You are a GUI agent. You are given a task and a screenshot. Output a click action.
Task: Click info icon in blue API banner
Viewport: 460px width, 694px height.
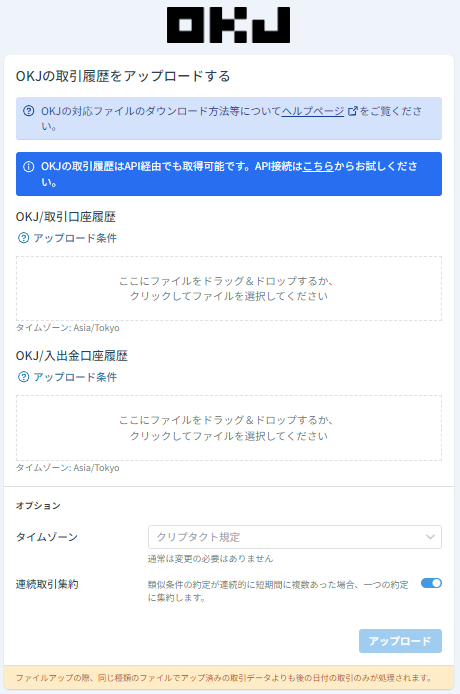click(29, 166)
